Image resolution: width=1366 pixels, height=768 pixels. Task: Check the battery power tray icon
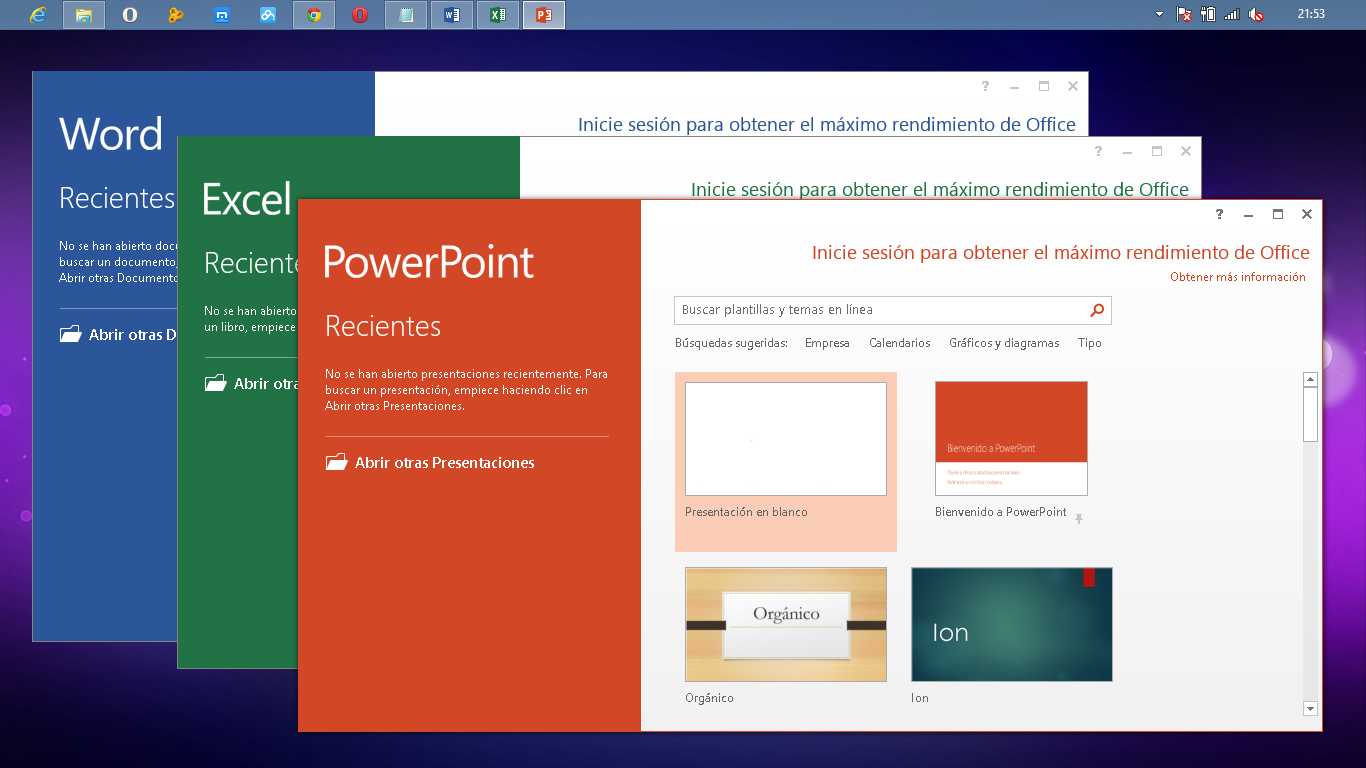pyautogui.click(x=1208, y=15)
